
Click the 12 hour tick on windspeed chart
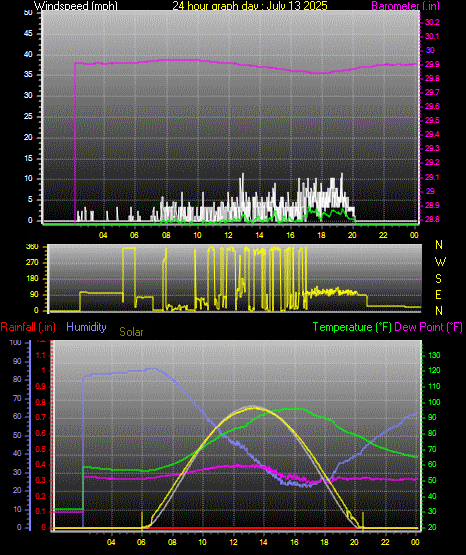click(x=228, y=235)
